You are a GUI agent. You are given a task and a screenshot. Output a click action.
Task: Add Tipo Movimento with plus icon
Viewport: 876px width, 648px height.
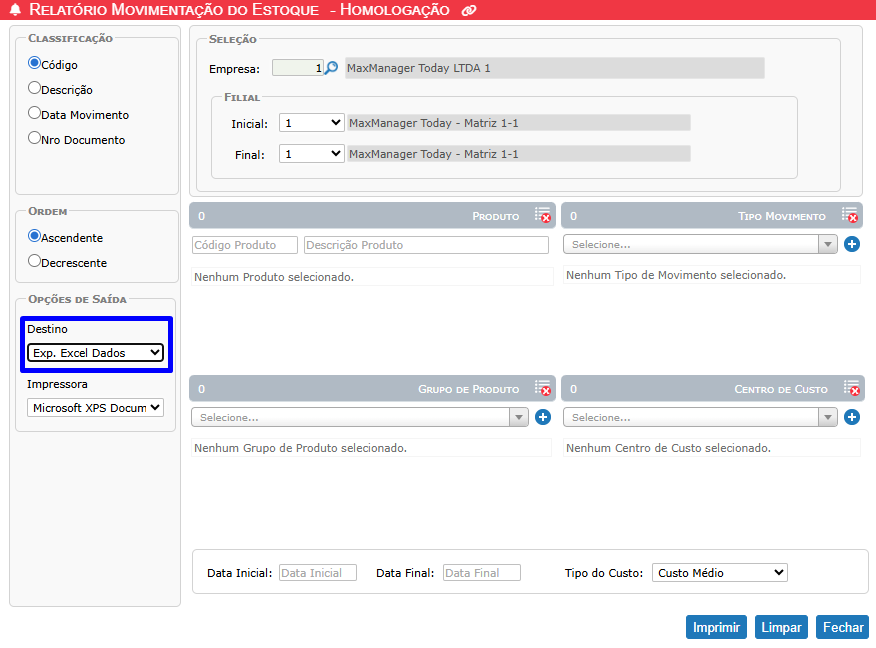[x=852, y=244]
